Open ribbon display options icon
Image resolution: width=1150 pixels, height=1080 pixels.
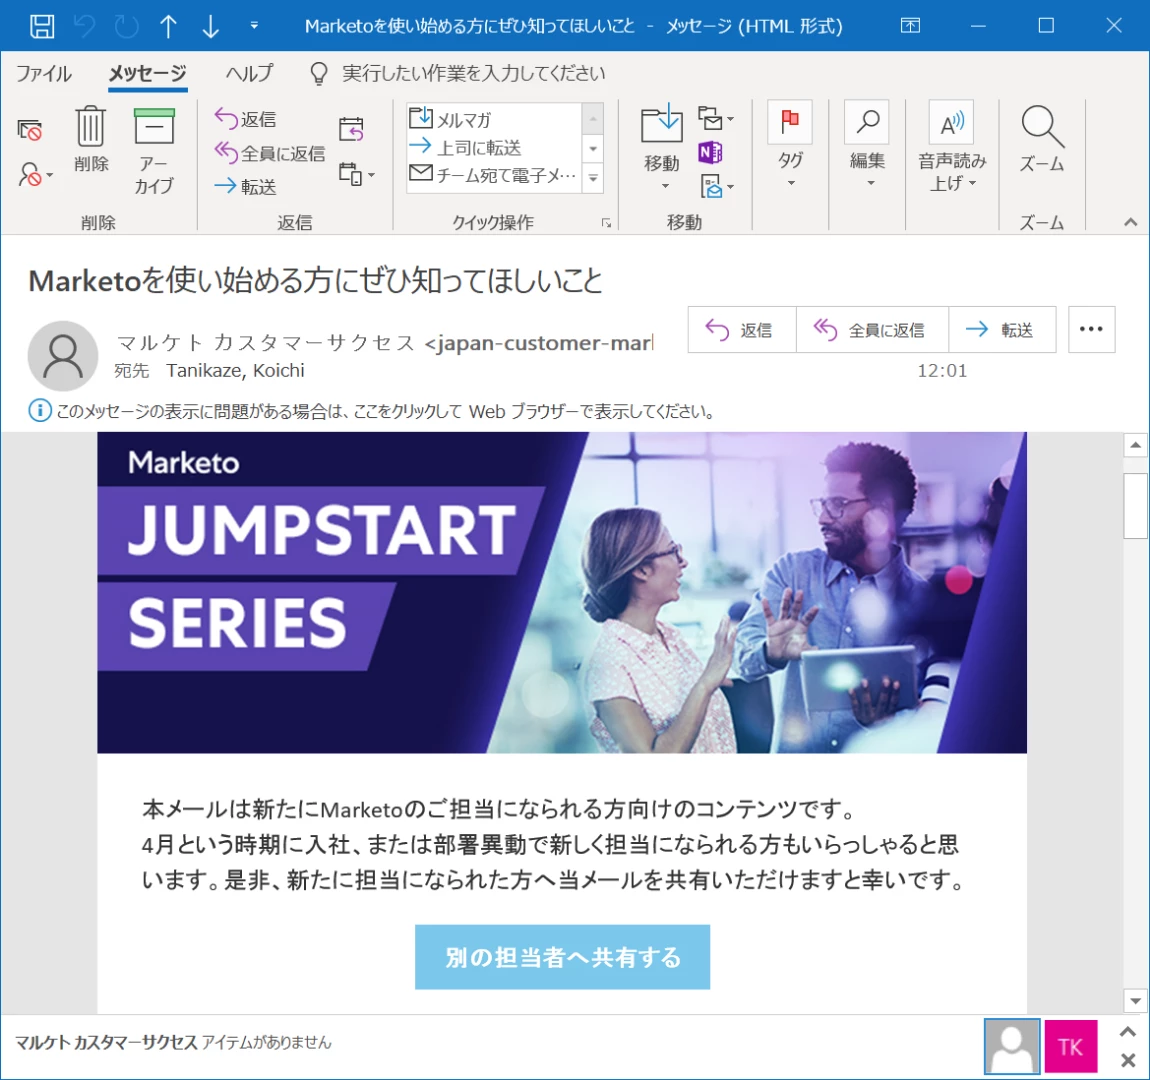point(910,26)
